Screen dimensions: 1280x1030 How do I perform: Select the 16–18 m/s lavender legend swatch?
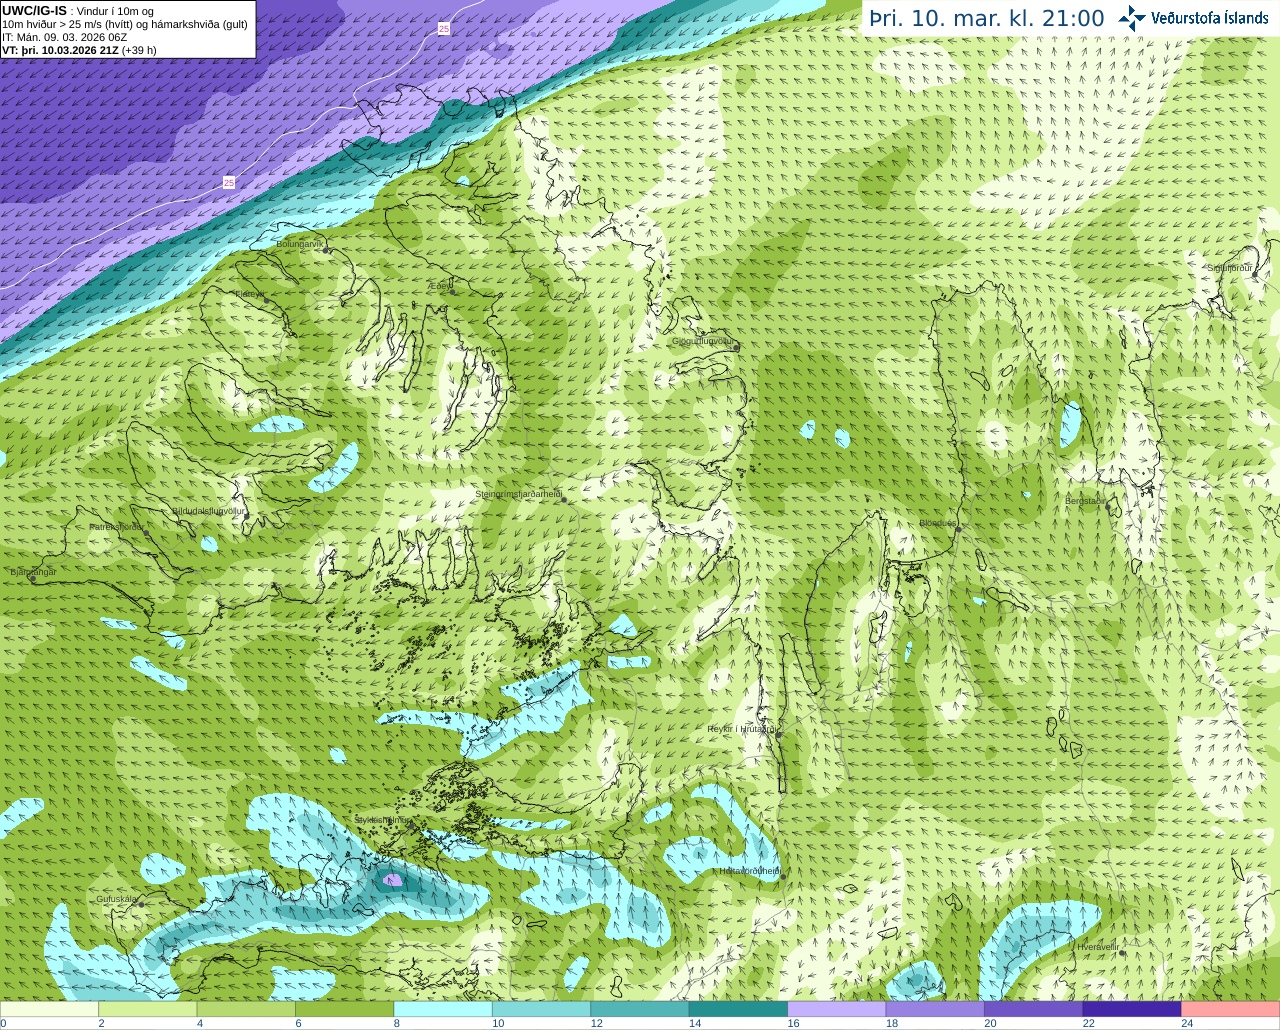(837, 1009)
